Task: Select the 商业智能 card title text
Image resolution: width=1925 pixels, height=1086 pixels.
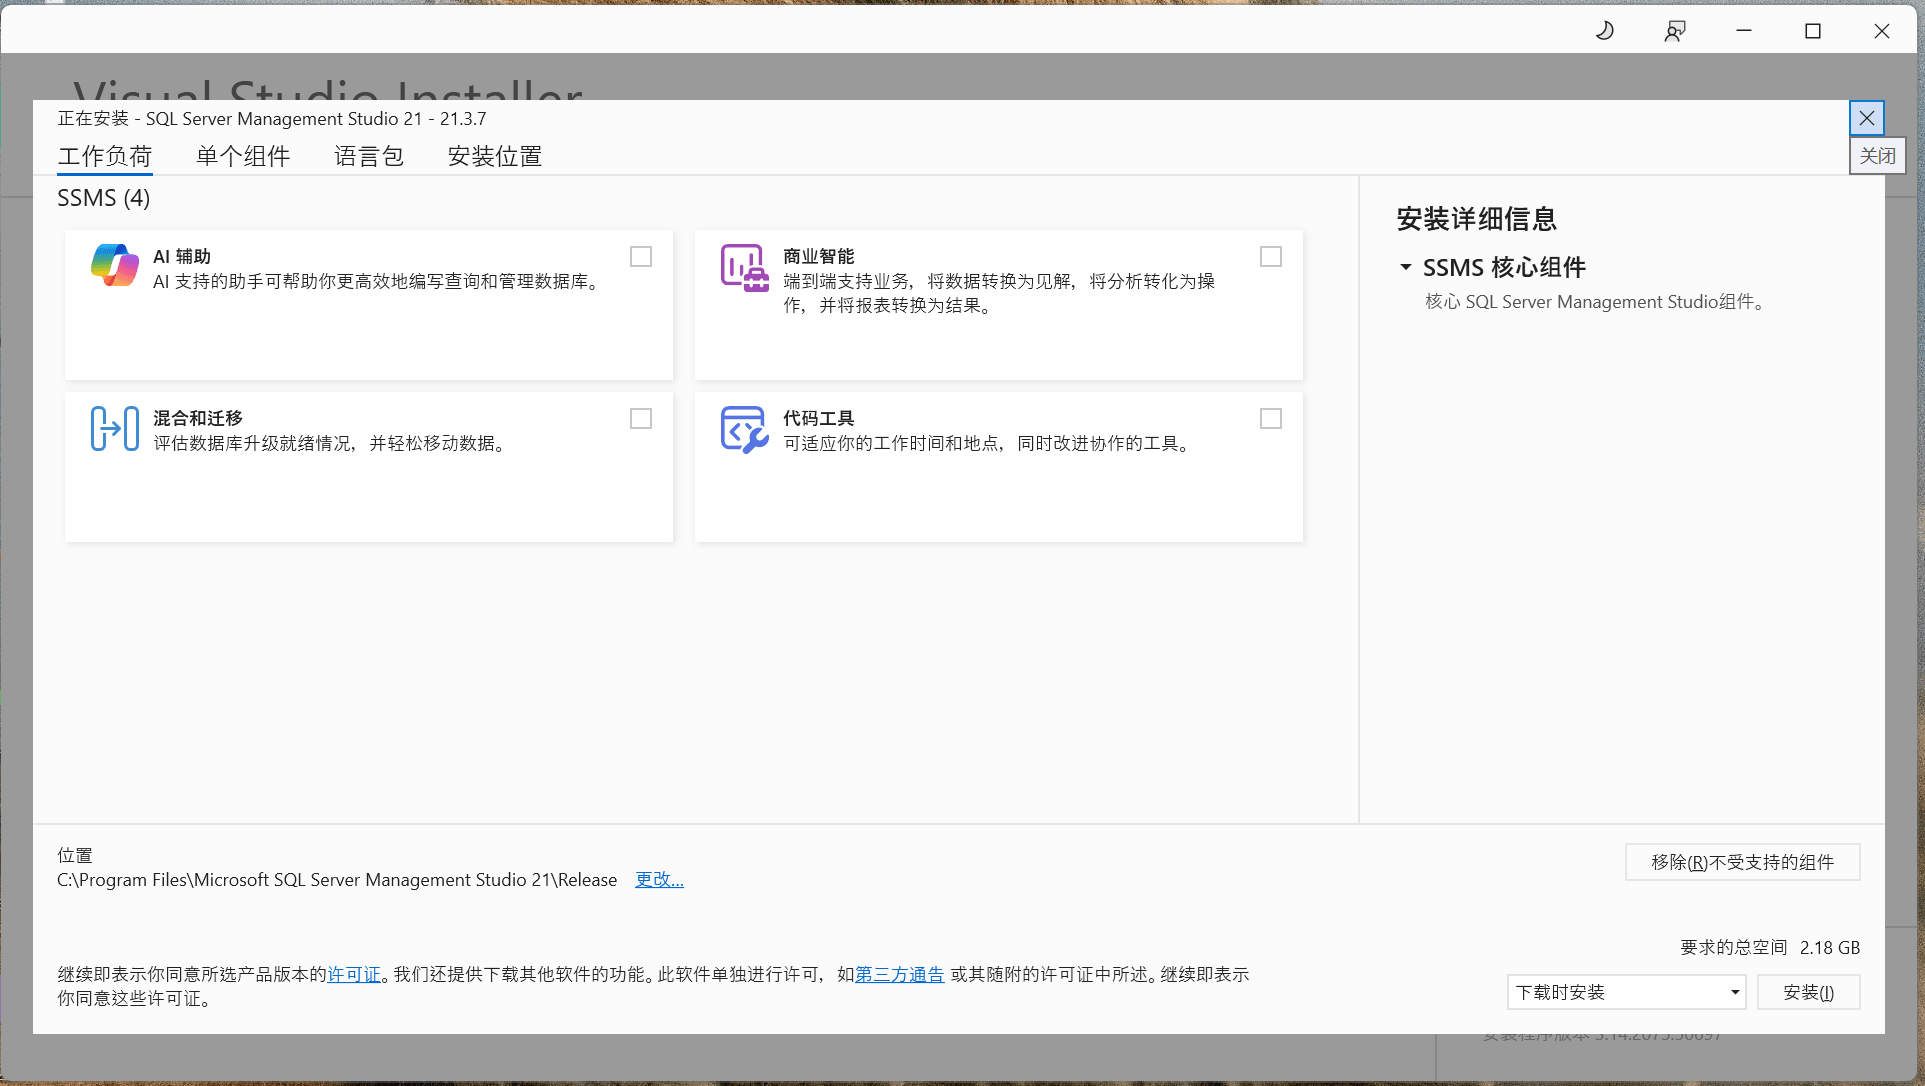Action: [819, 257]
